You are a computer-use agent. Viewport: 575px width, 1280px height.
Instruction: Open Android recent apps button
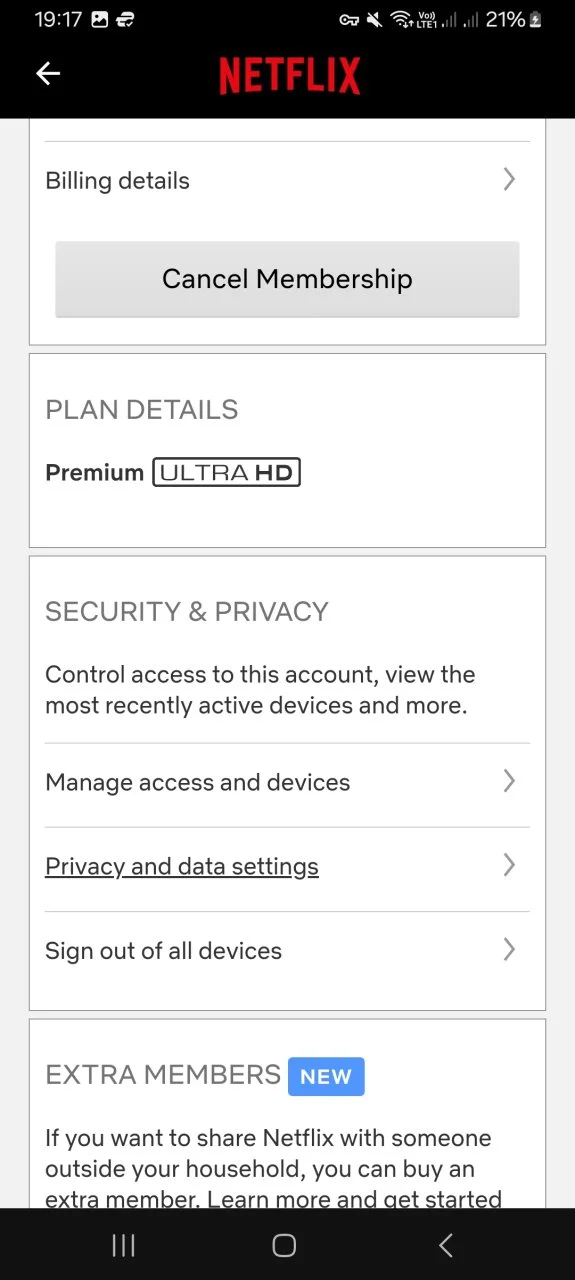tap(123, 1245)
